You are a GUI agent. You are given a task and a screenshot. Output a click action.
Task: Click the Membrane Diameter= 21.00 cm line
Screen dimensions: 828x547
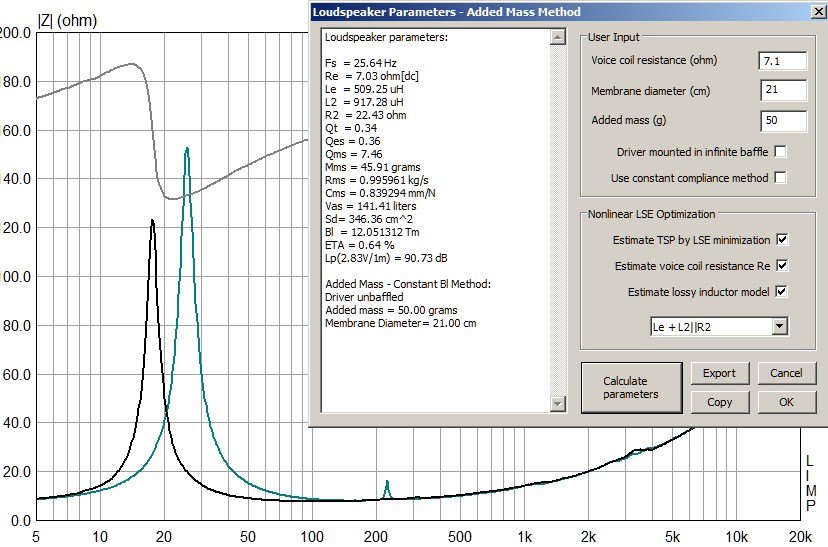tap(401, 323)
